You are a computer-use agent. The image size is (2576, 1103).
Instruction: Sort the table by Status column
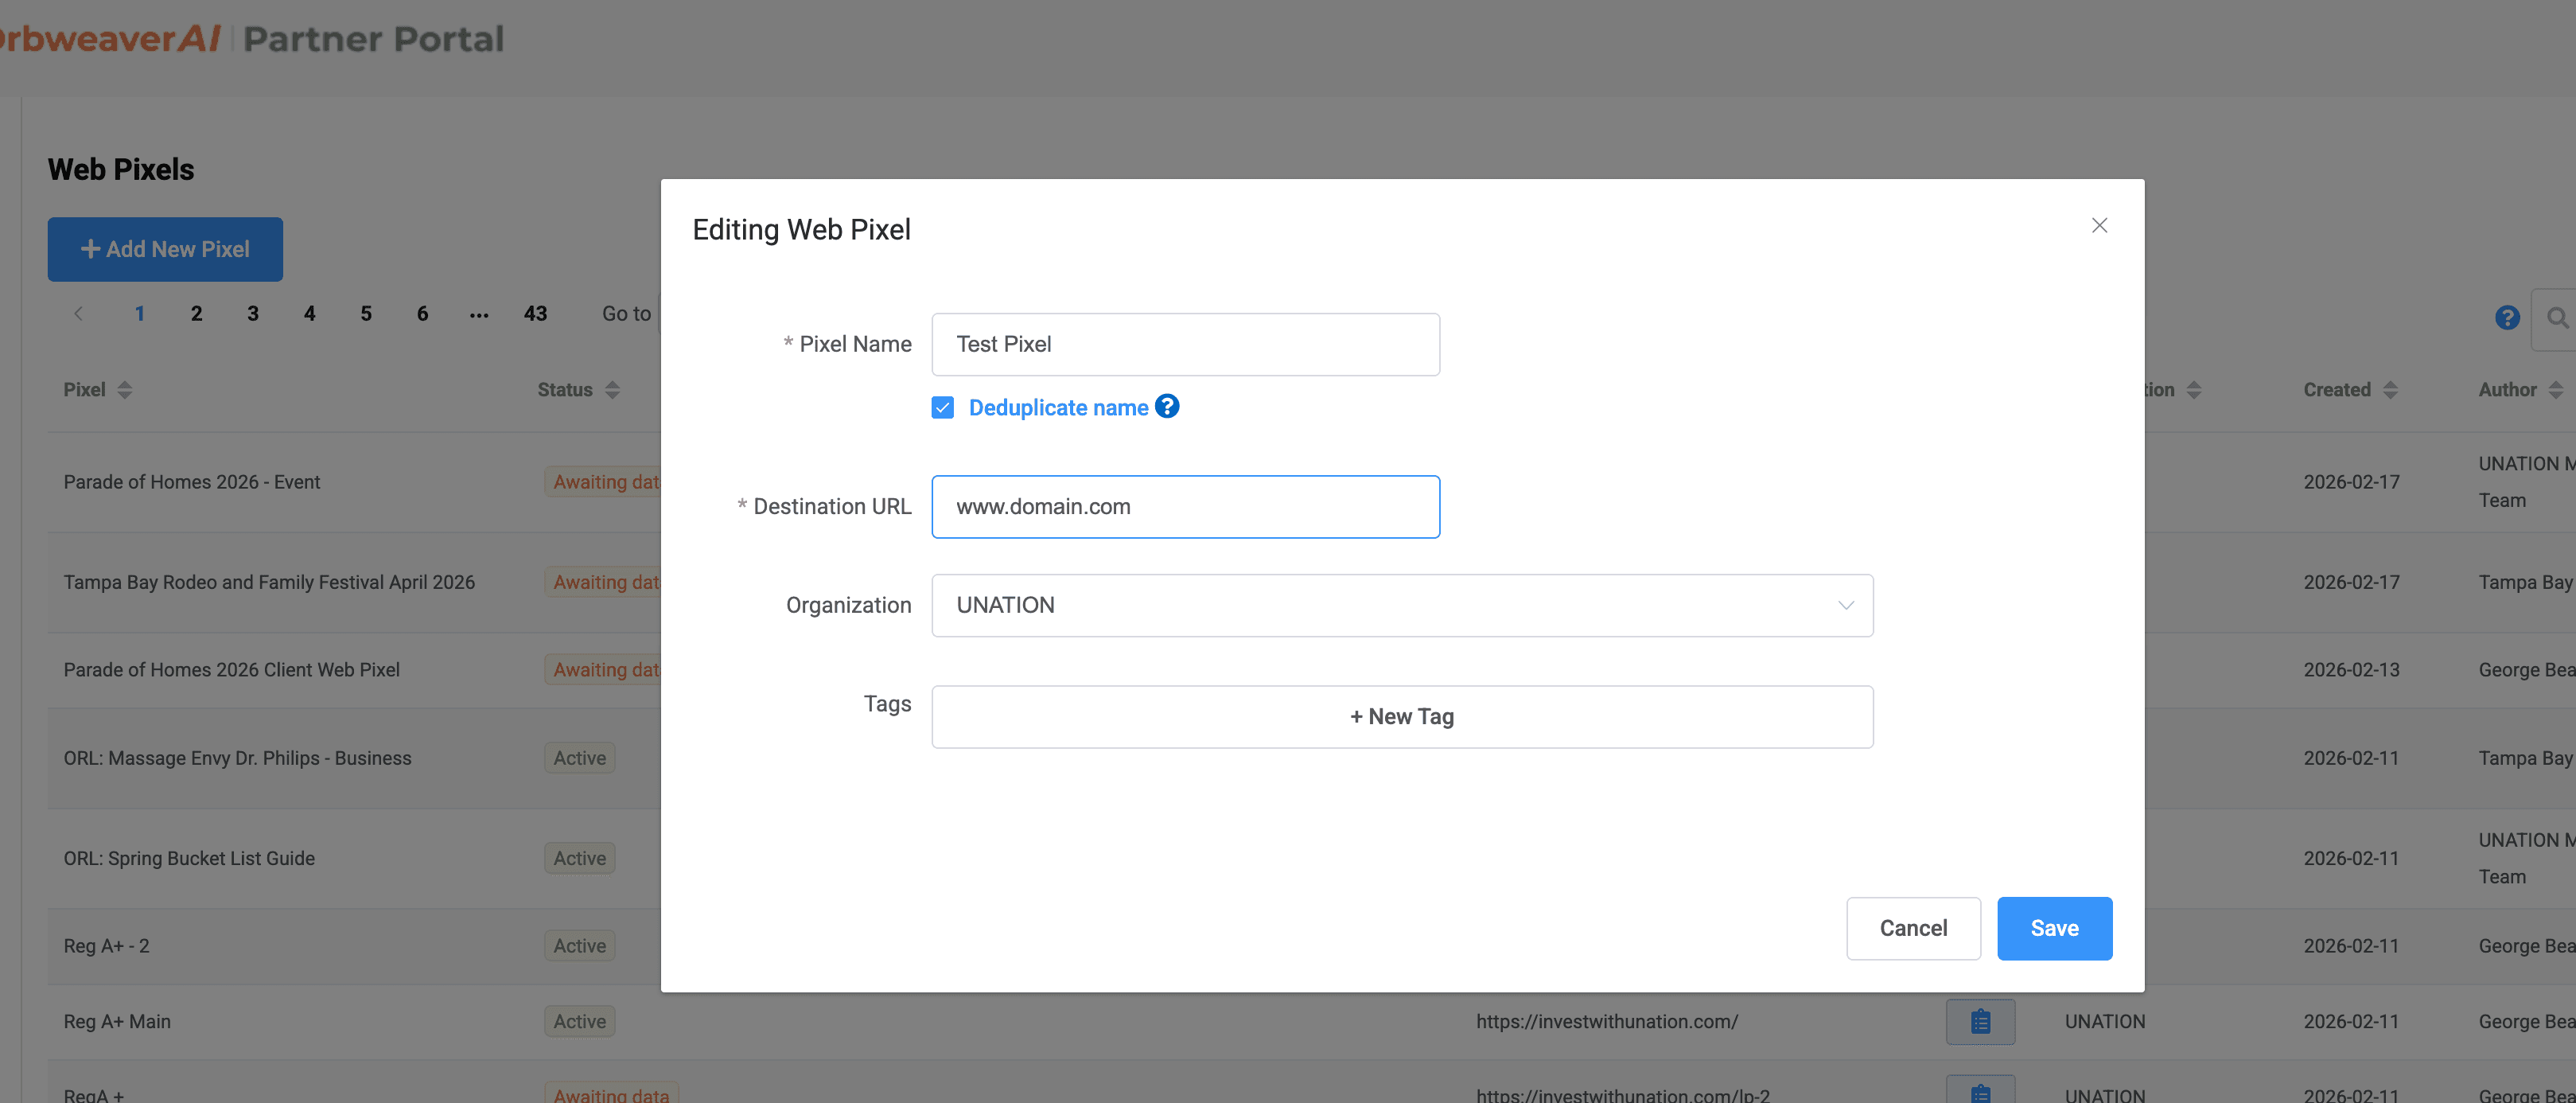tap(612, 390)
